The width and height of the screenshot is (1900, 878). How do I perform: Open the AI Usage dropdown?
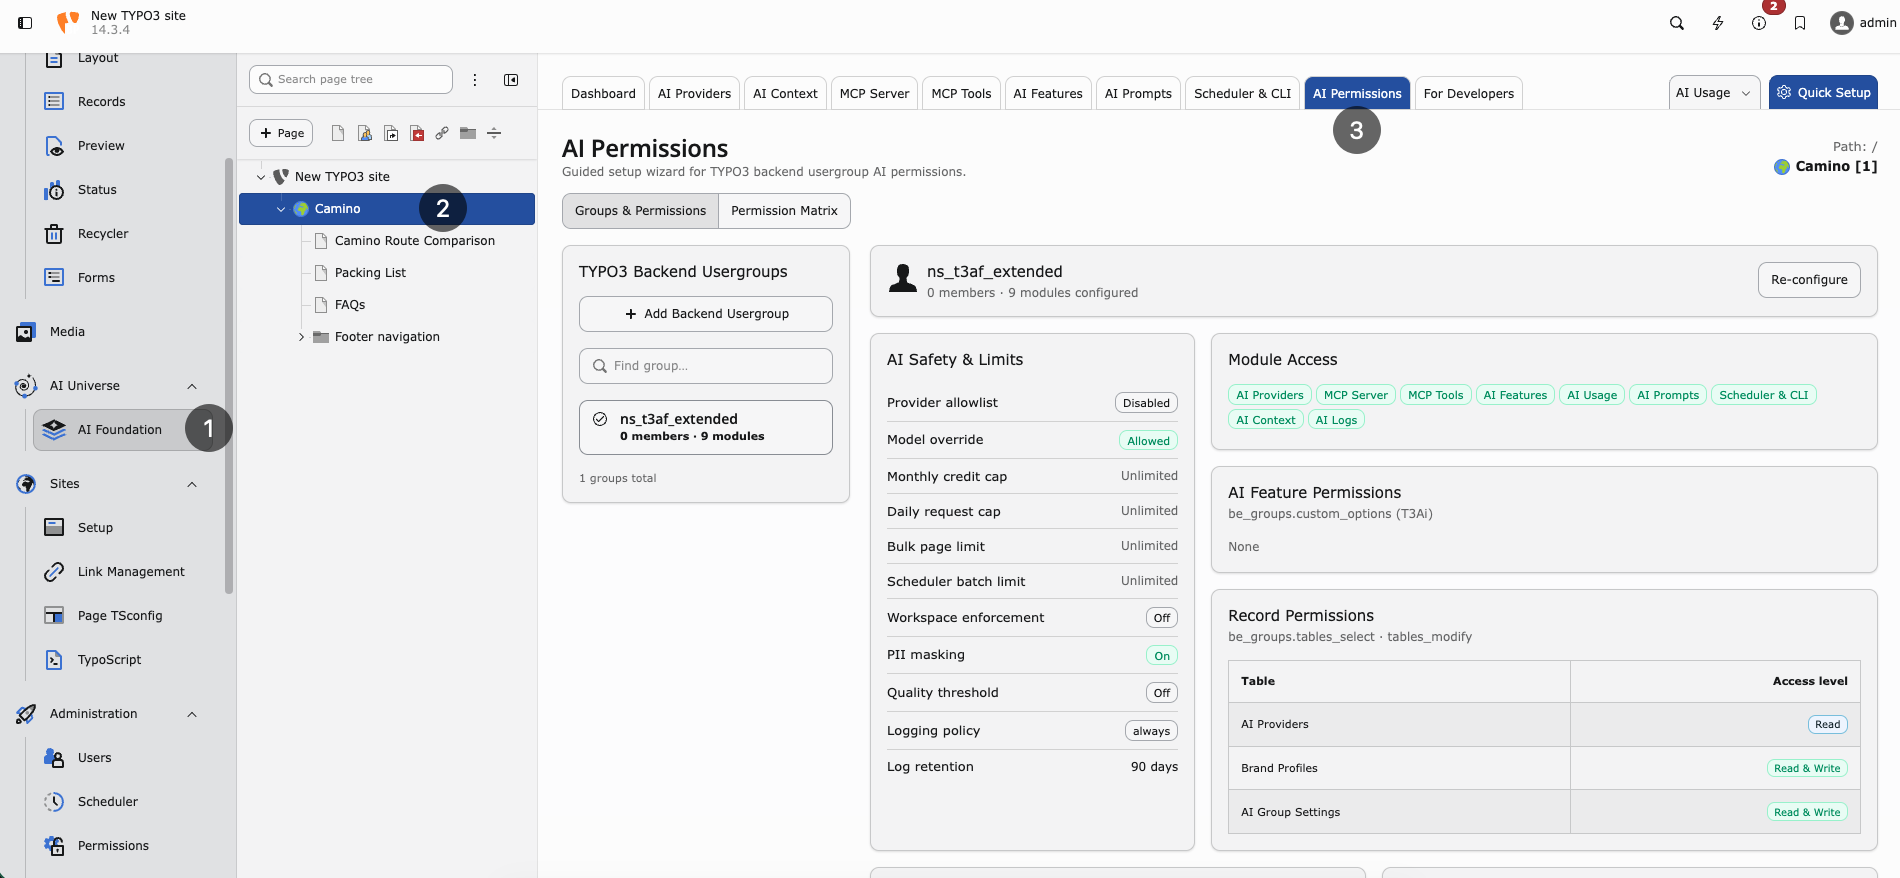tap(1715, 93)
